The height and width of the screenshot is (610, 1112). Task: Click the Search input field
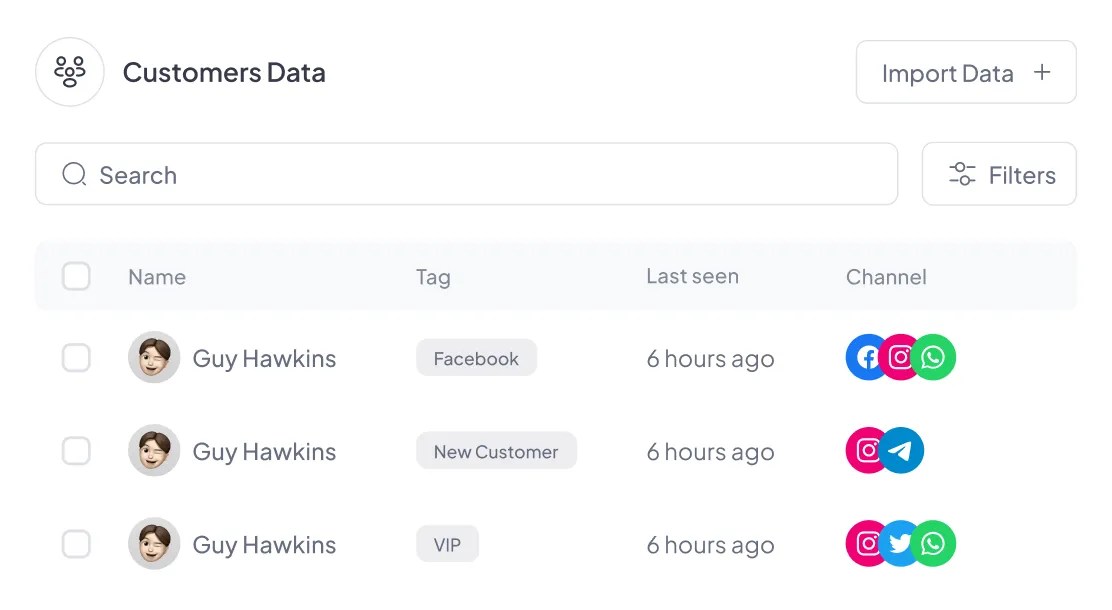point(480,175)
